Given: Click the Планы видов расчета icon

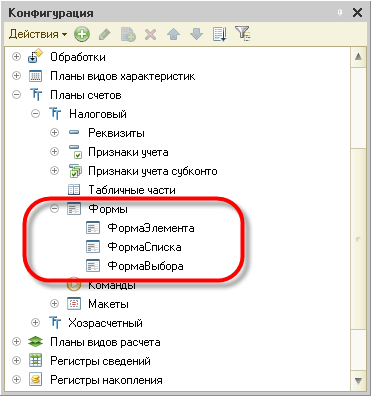Looking at the screenshot, I should 35,342.
